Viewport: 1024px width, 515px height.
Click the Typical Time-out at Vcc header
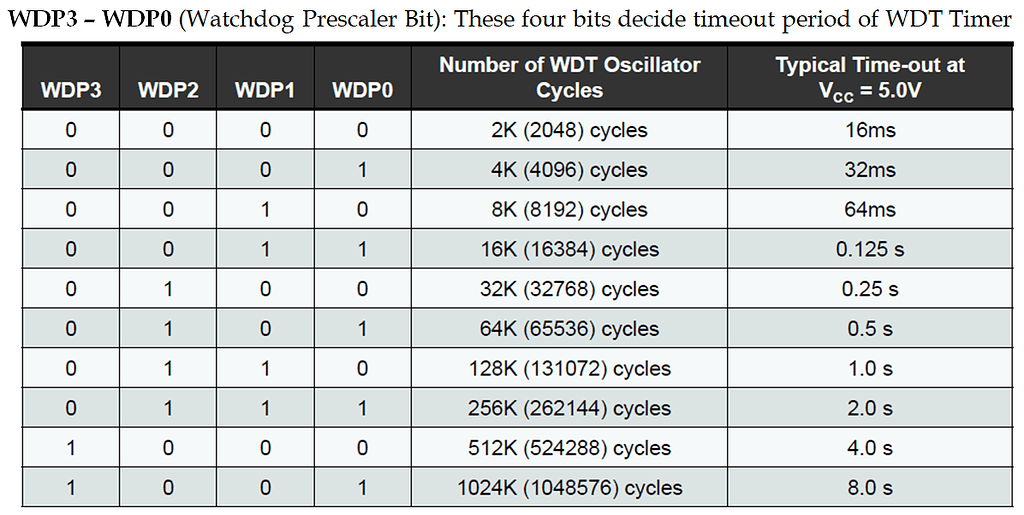coord(870,78)
